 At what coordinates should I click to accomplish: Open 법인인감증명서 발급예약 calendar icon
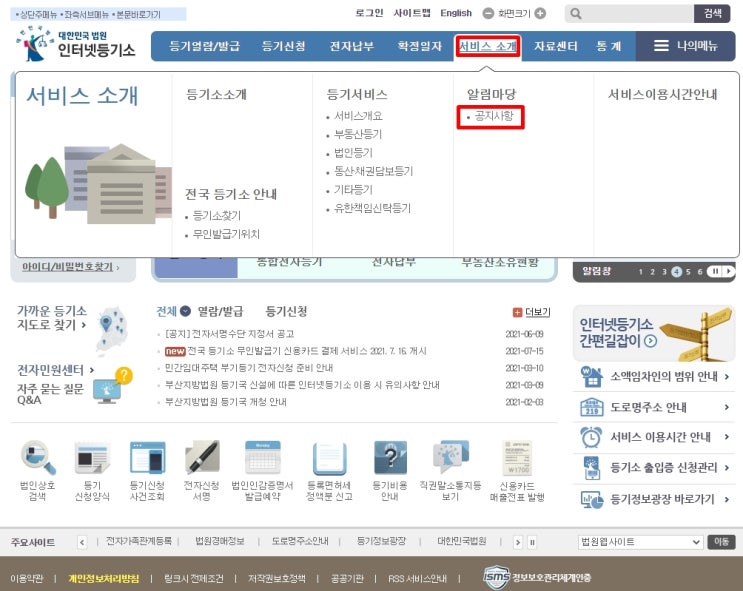click(x=263, y=458)
